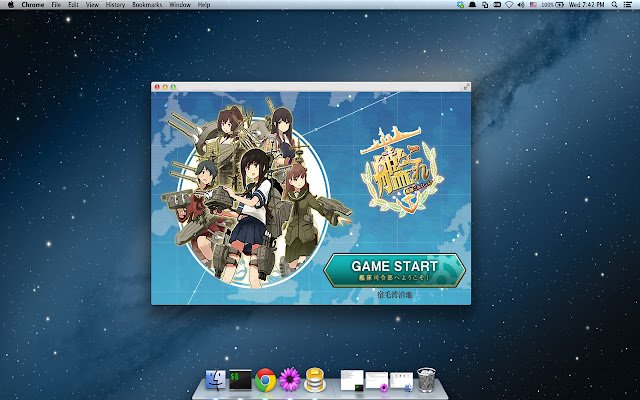Enter fullscreen with the window's arrows icon
640x400 pixels.
coord(466,87)
